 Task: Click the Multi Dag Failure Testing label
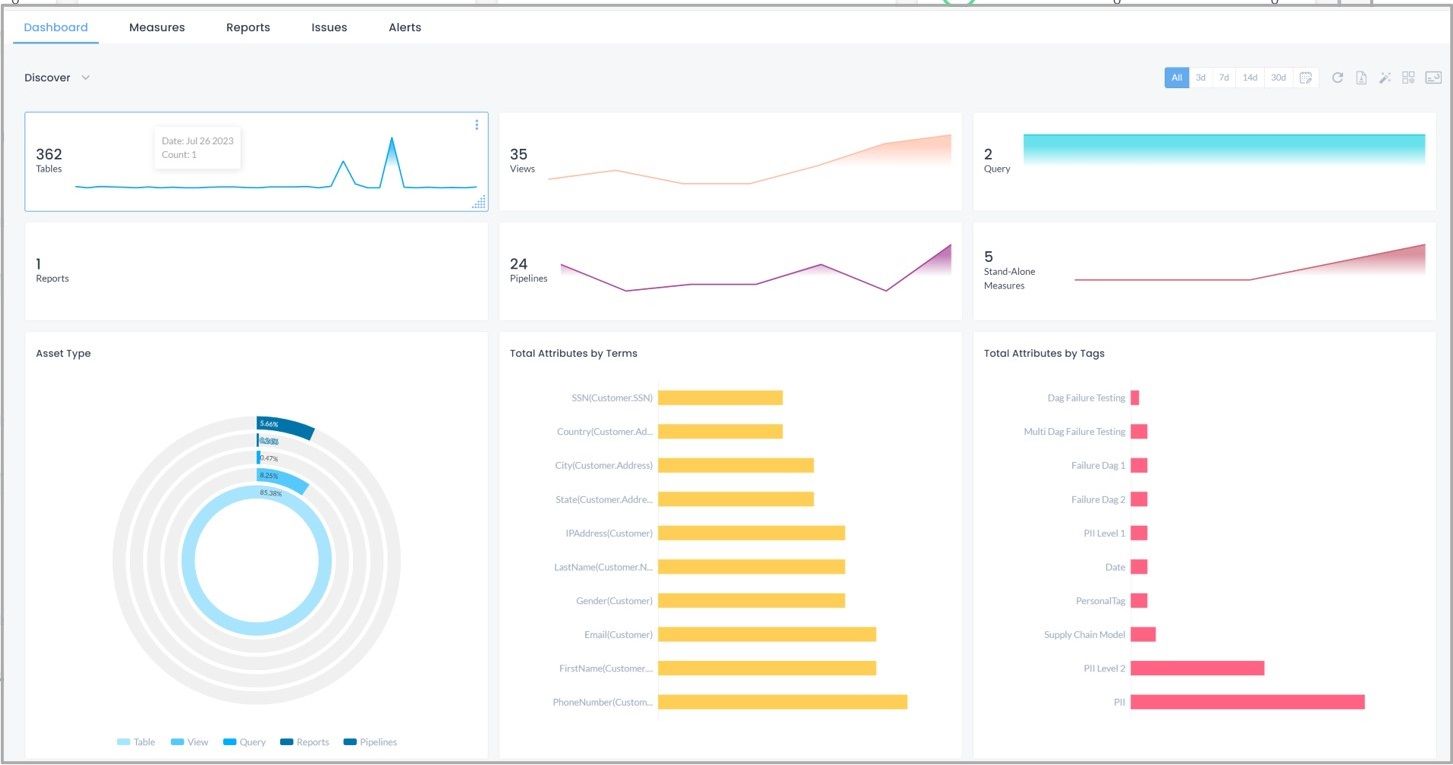(1074, 432)
